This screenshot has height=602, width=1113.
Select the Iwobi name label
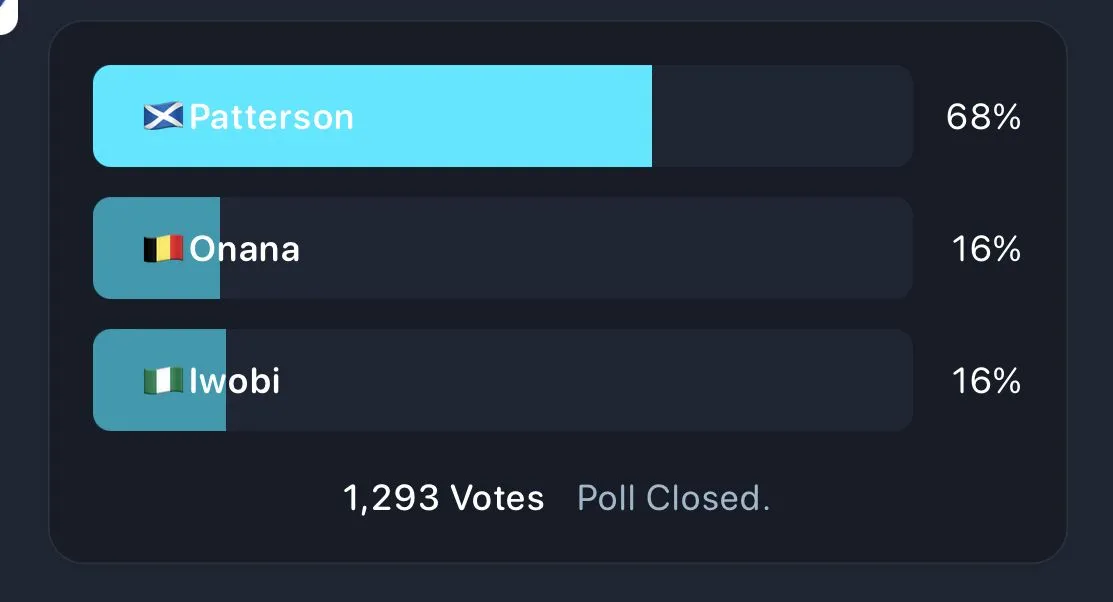click(235, 381)
